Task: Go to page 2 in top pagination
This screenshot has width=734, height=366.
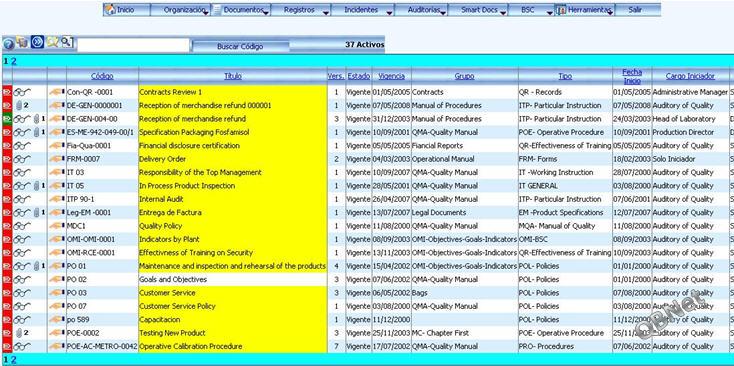Action: pyautogui.click(x=14, y=61)
